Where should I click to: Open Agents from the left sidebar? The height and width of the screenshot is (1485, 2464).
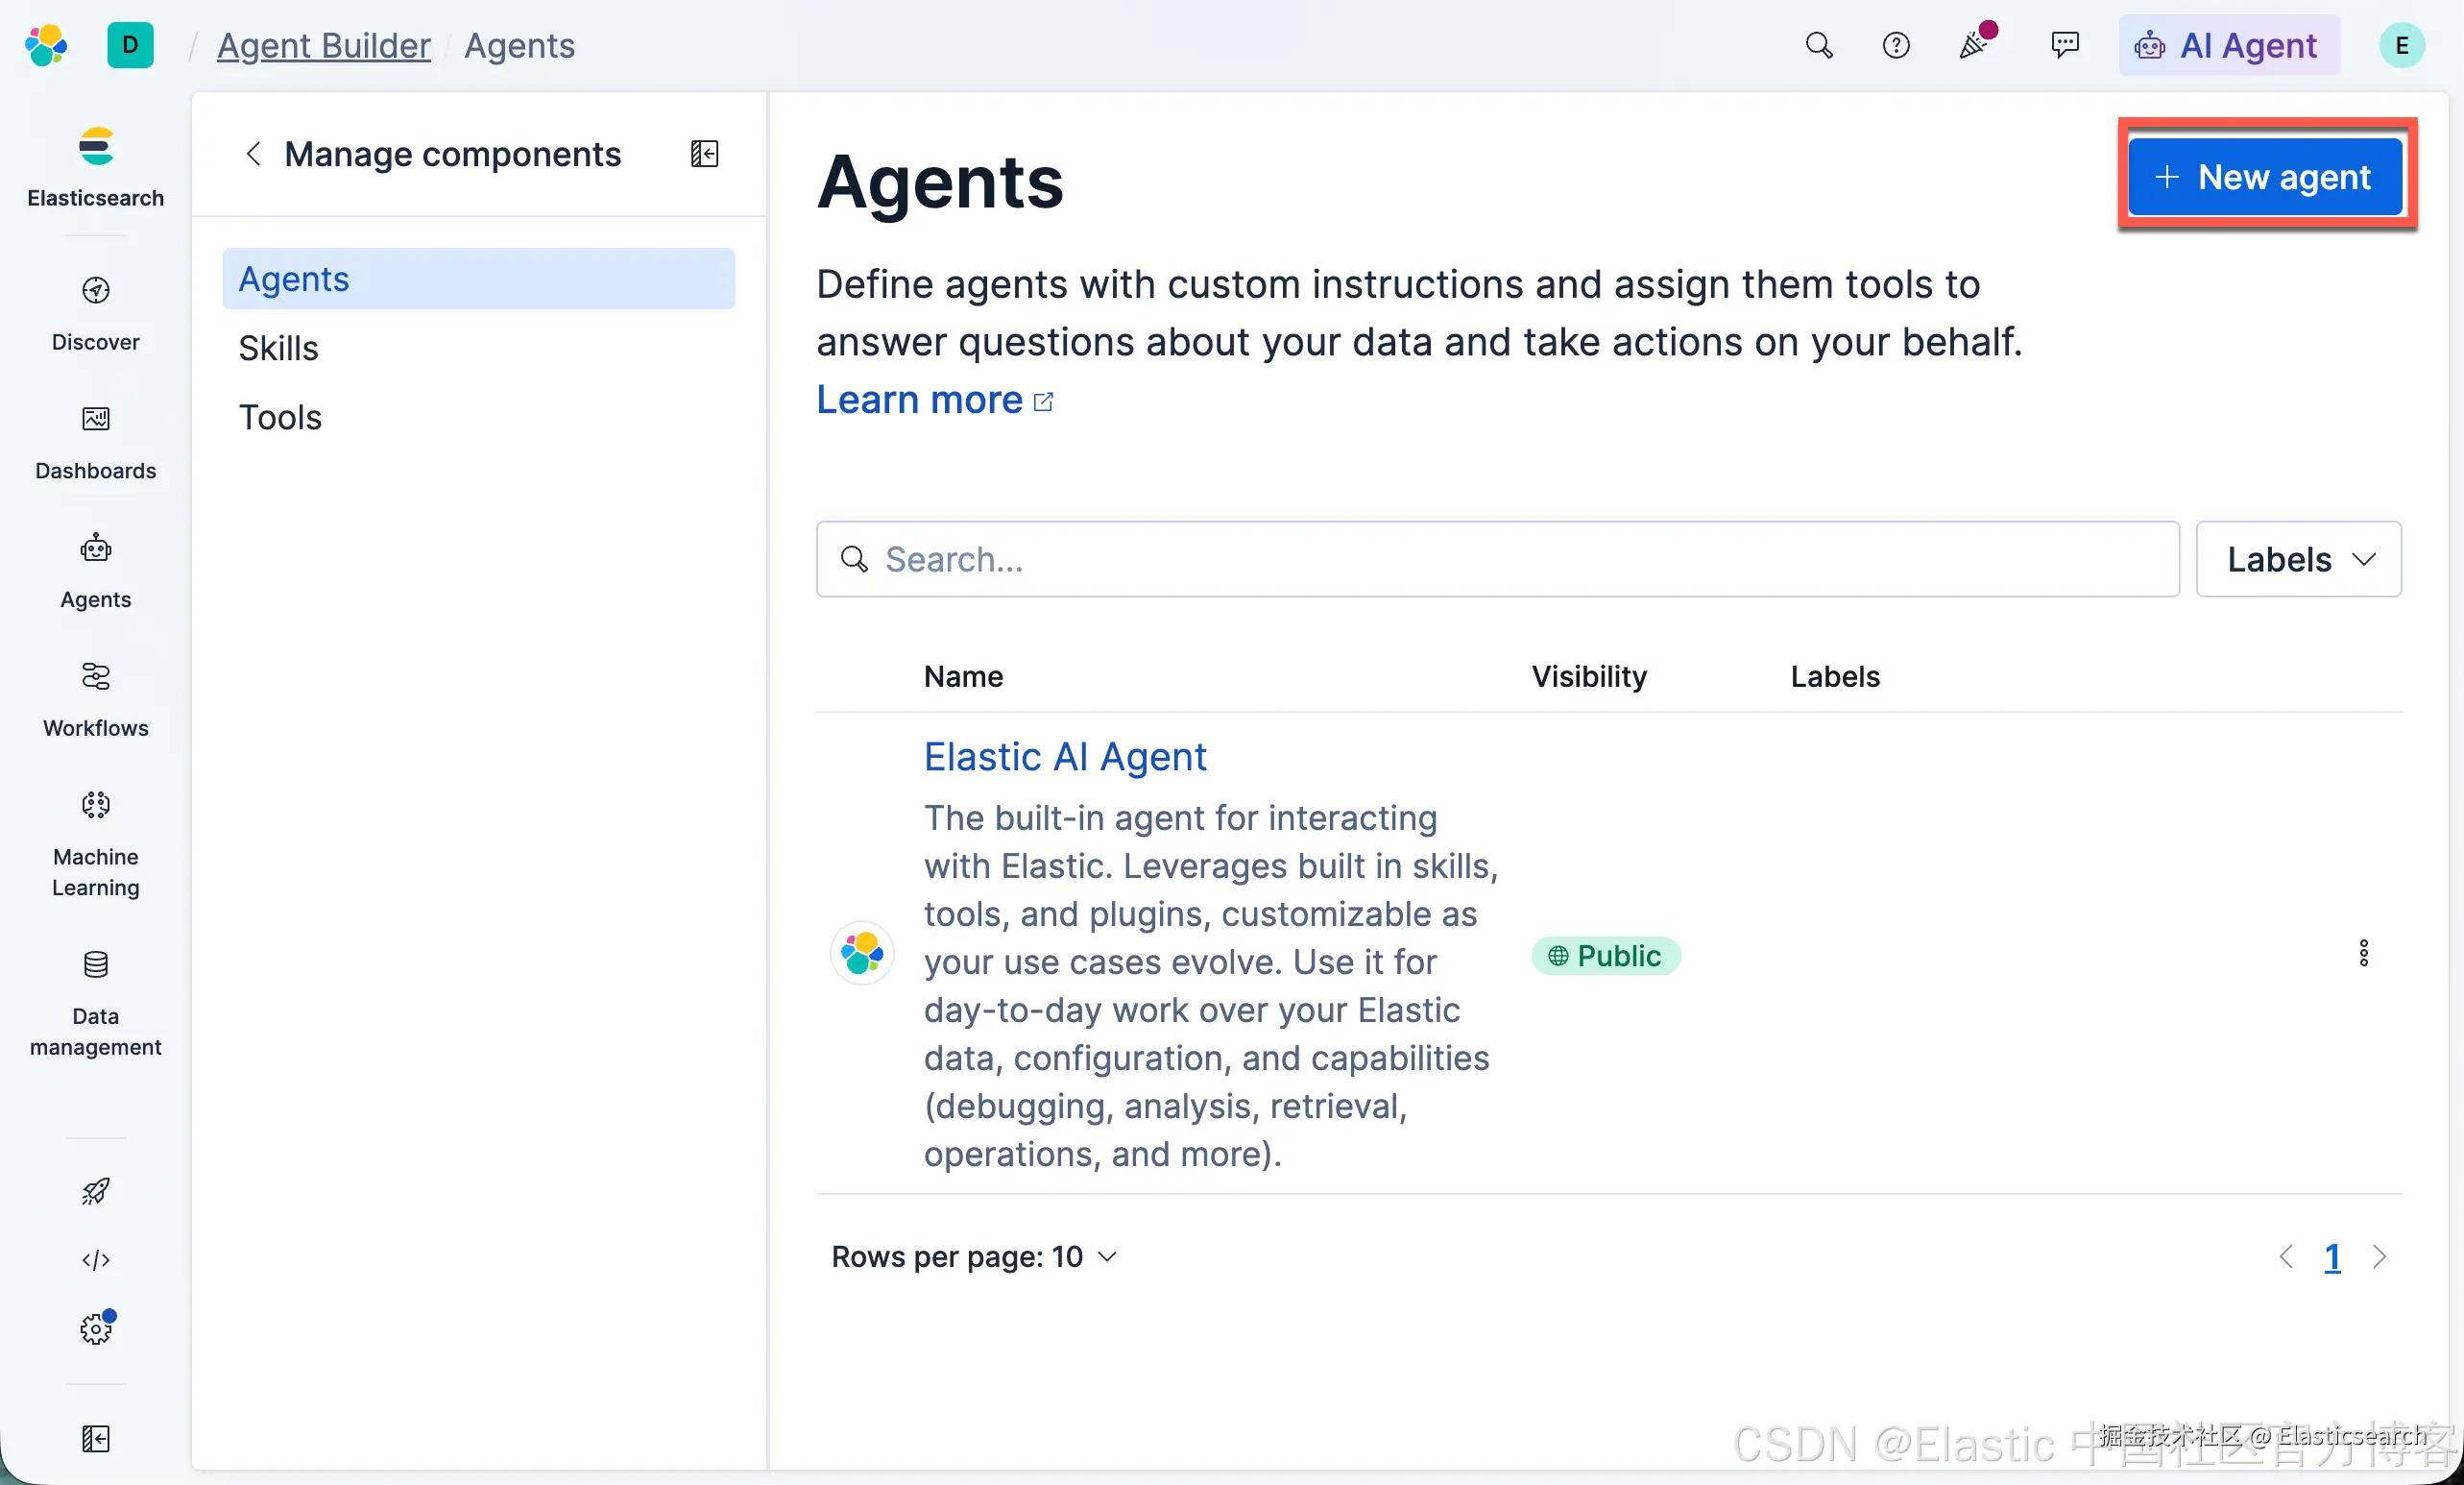(96, 571)
